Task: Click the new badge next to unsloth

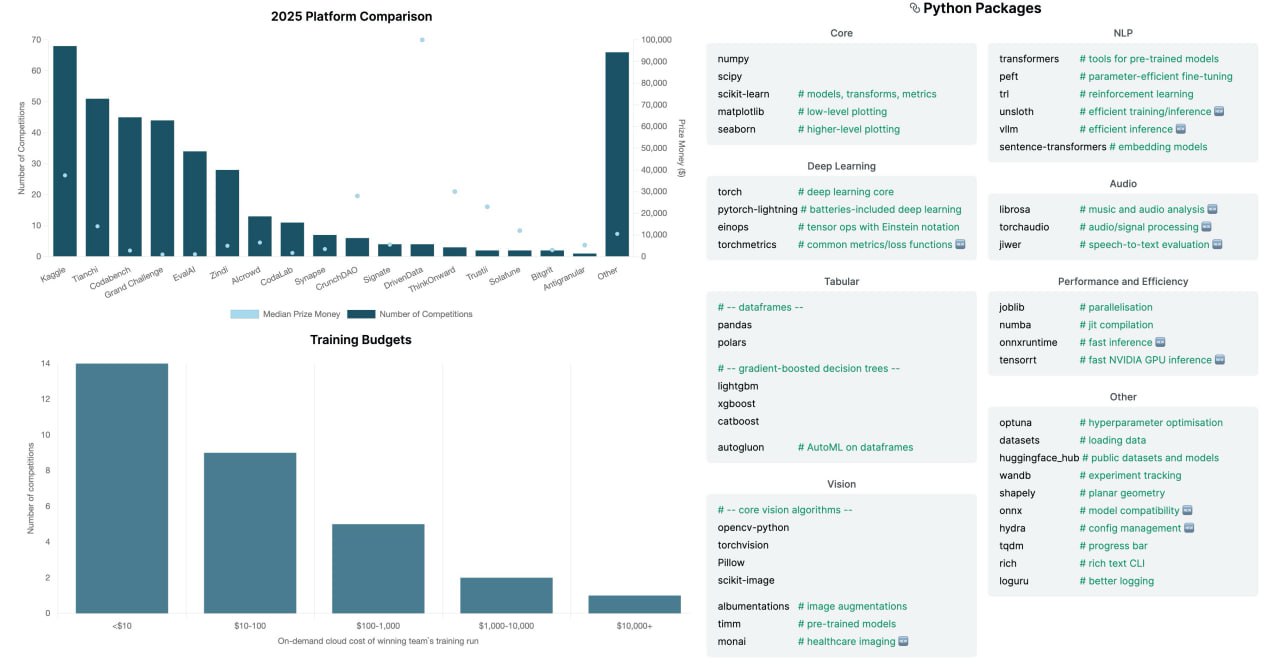Action: click(x=1219, y=112)
